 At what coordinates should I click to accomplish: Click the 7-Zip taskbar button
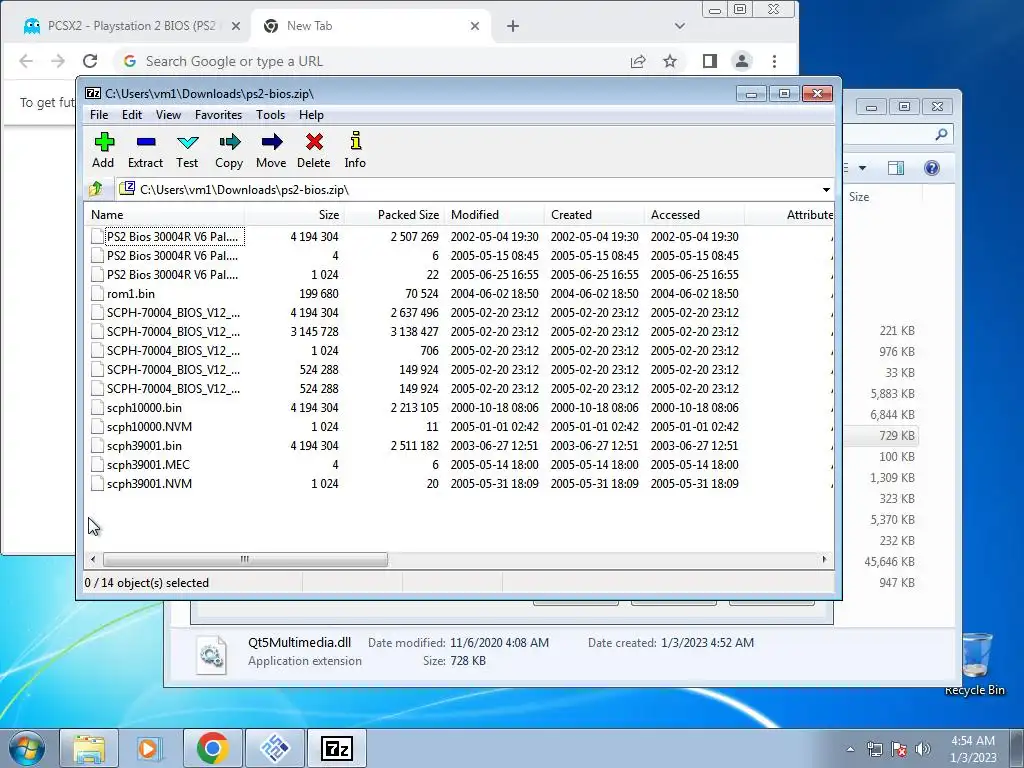pyautogui.click(x=337, y=748)
